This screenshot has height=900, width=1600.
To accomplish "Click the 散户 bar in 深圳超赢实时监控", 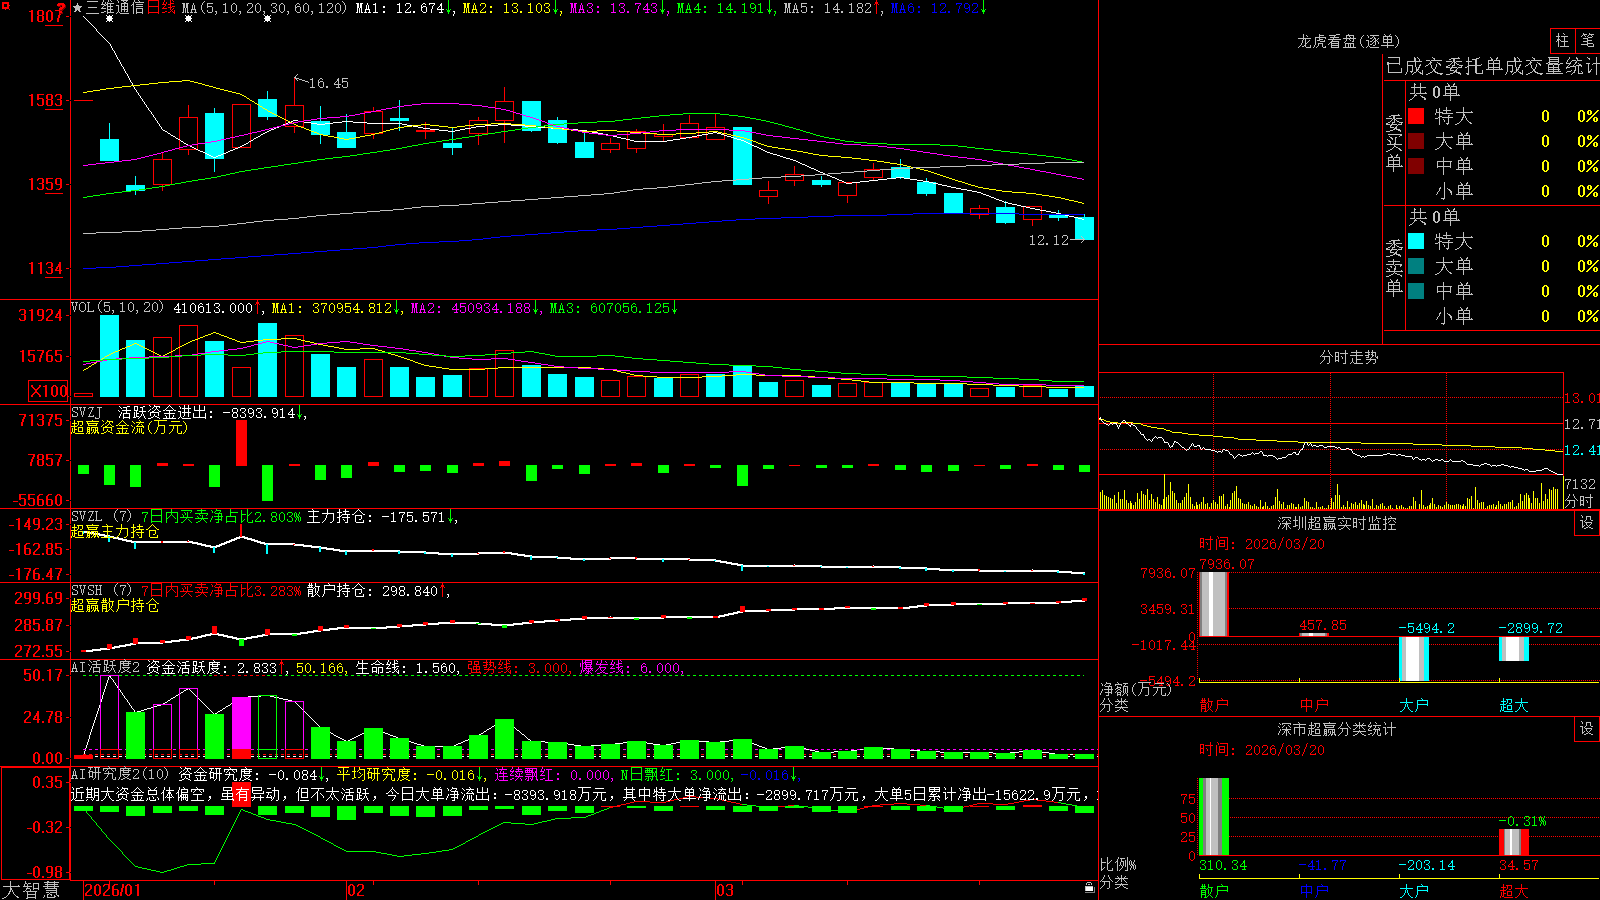I will tap(1213, 604).
